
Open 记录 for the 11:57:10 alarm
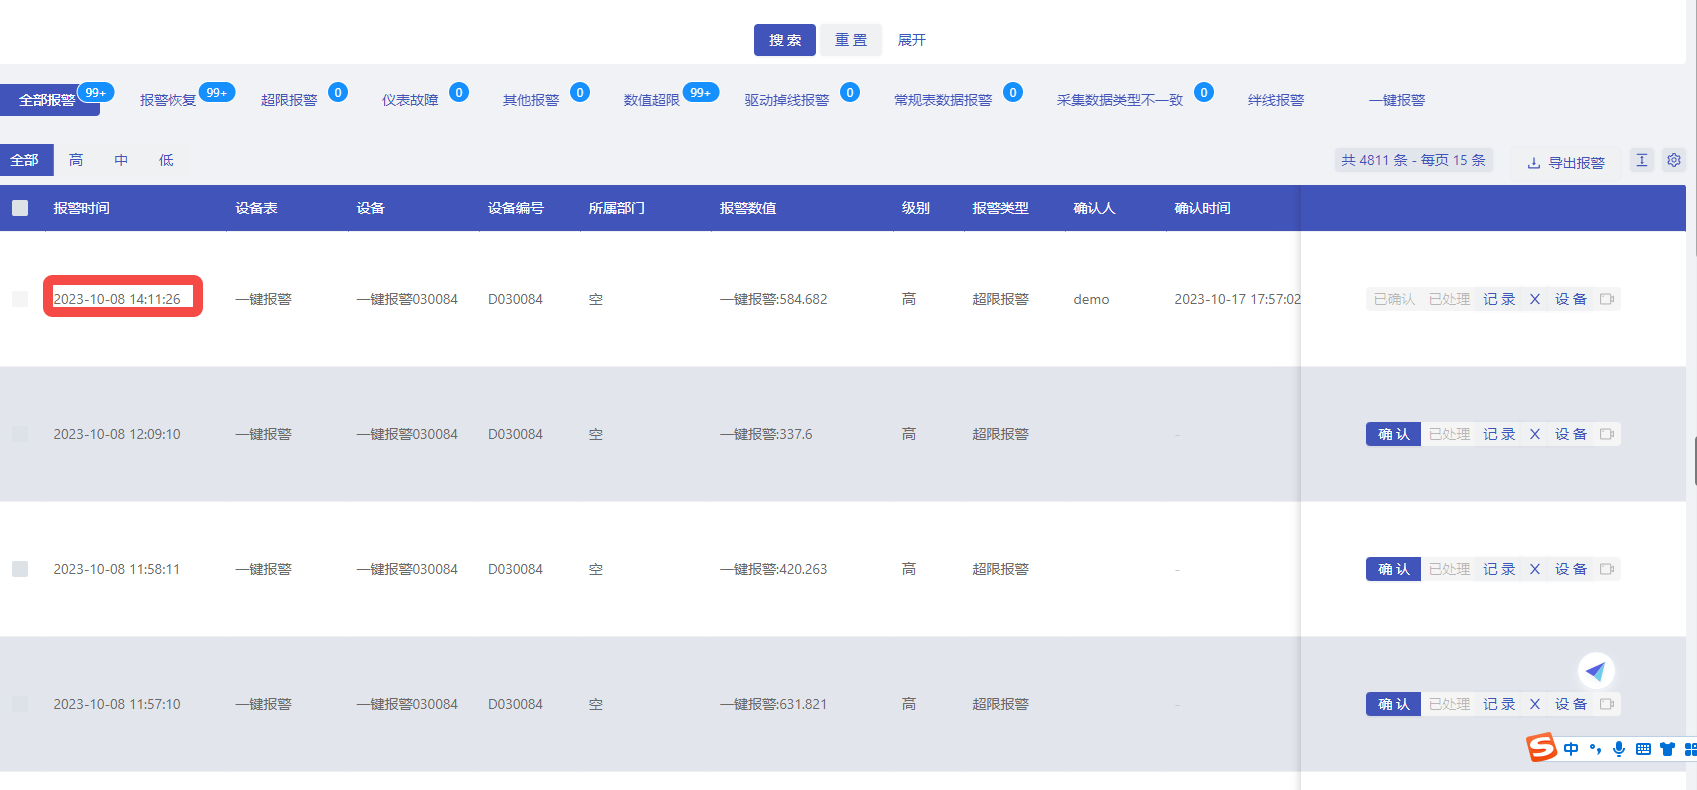(1499, 704)
